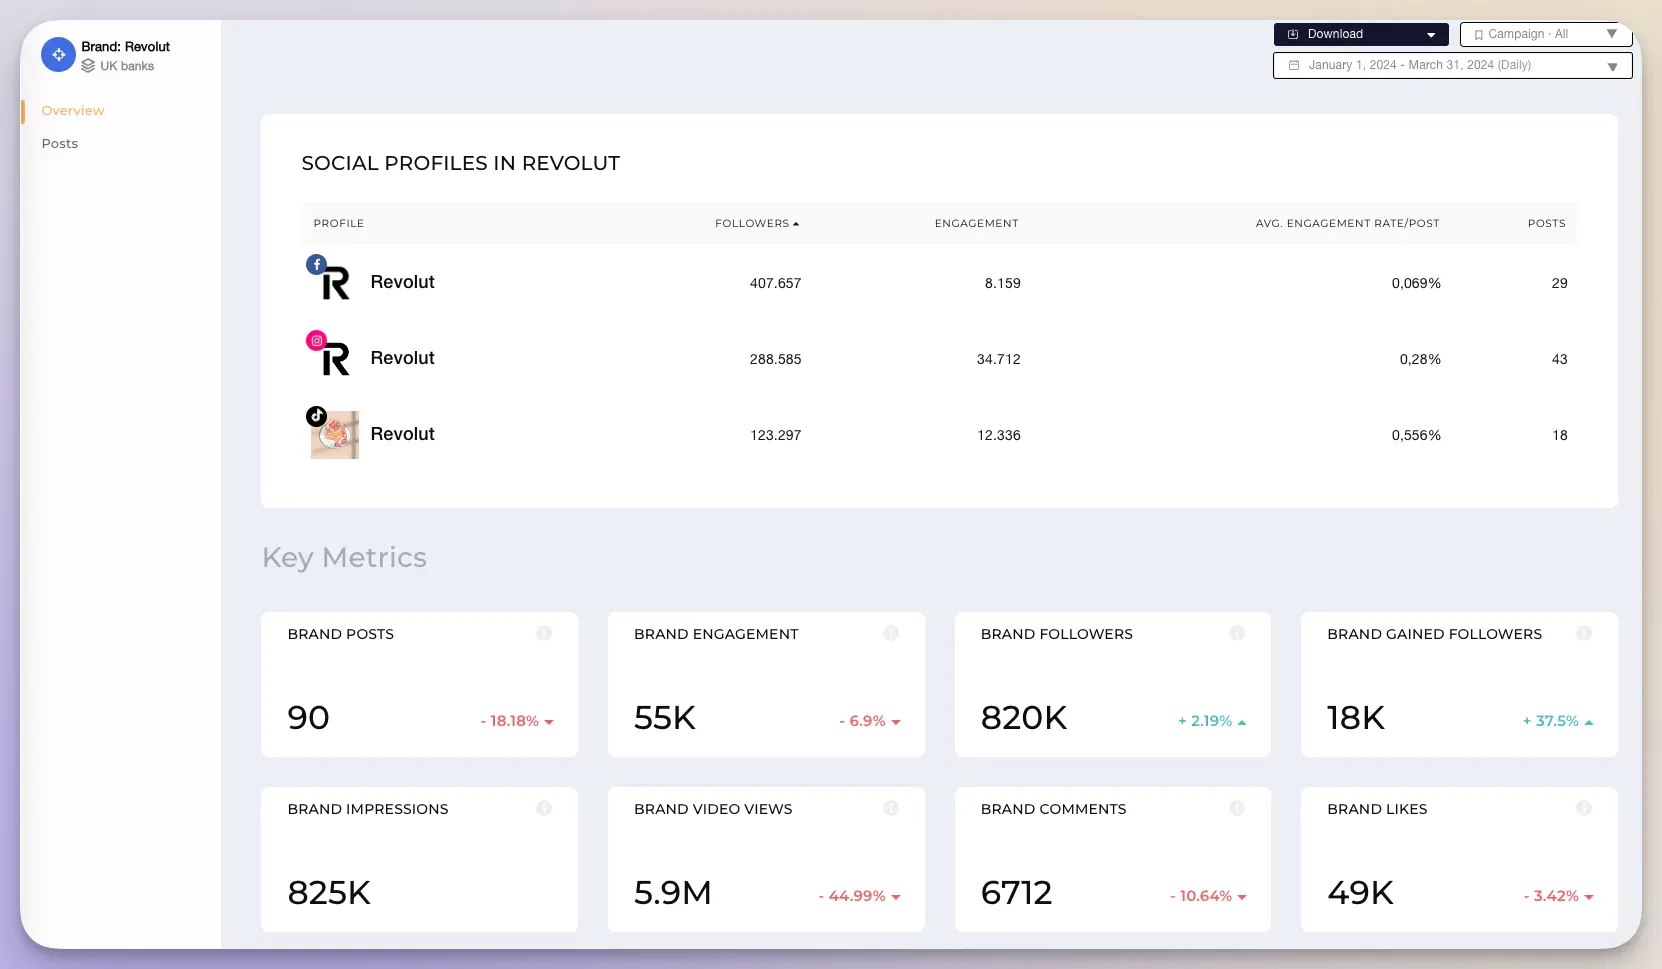Click the -18.18% change on Brand Posts

tap(517, 721)
